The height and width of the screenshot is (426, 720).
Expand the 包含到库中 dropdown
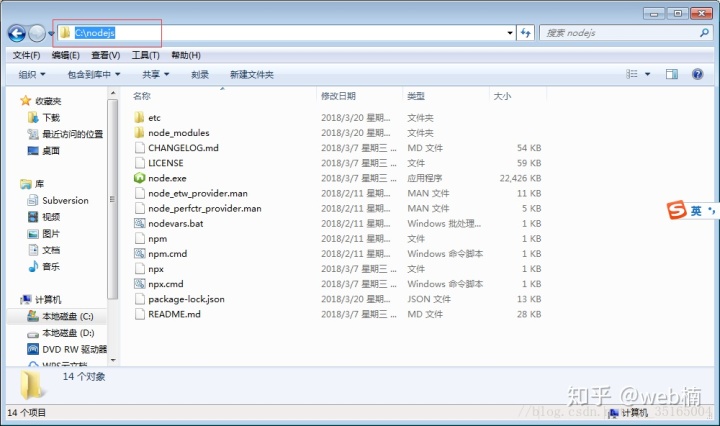click(x=94, y=74)
